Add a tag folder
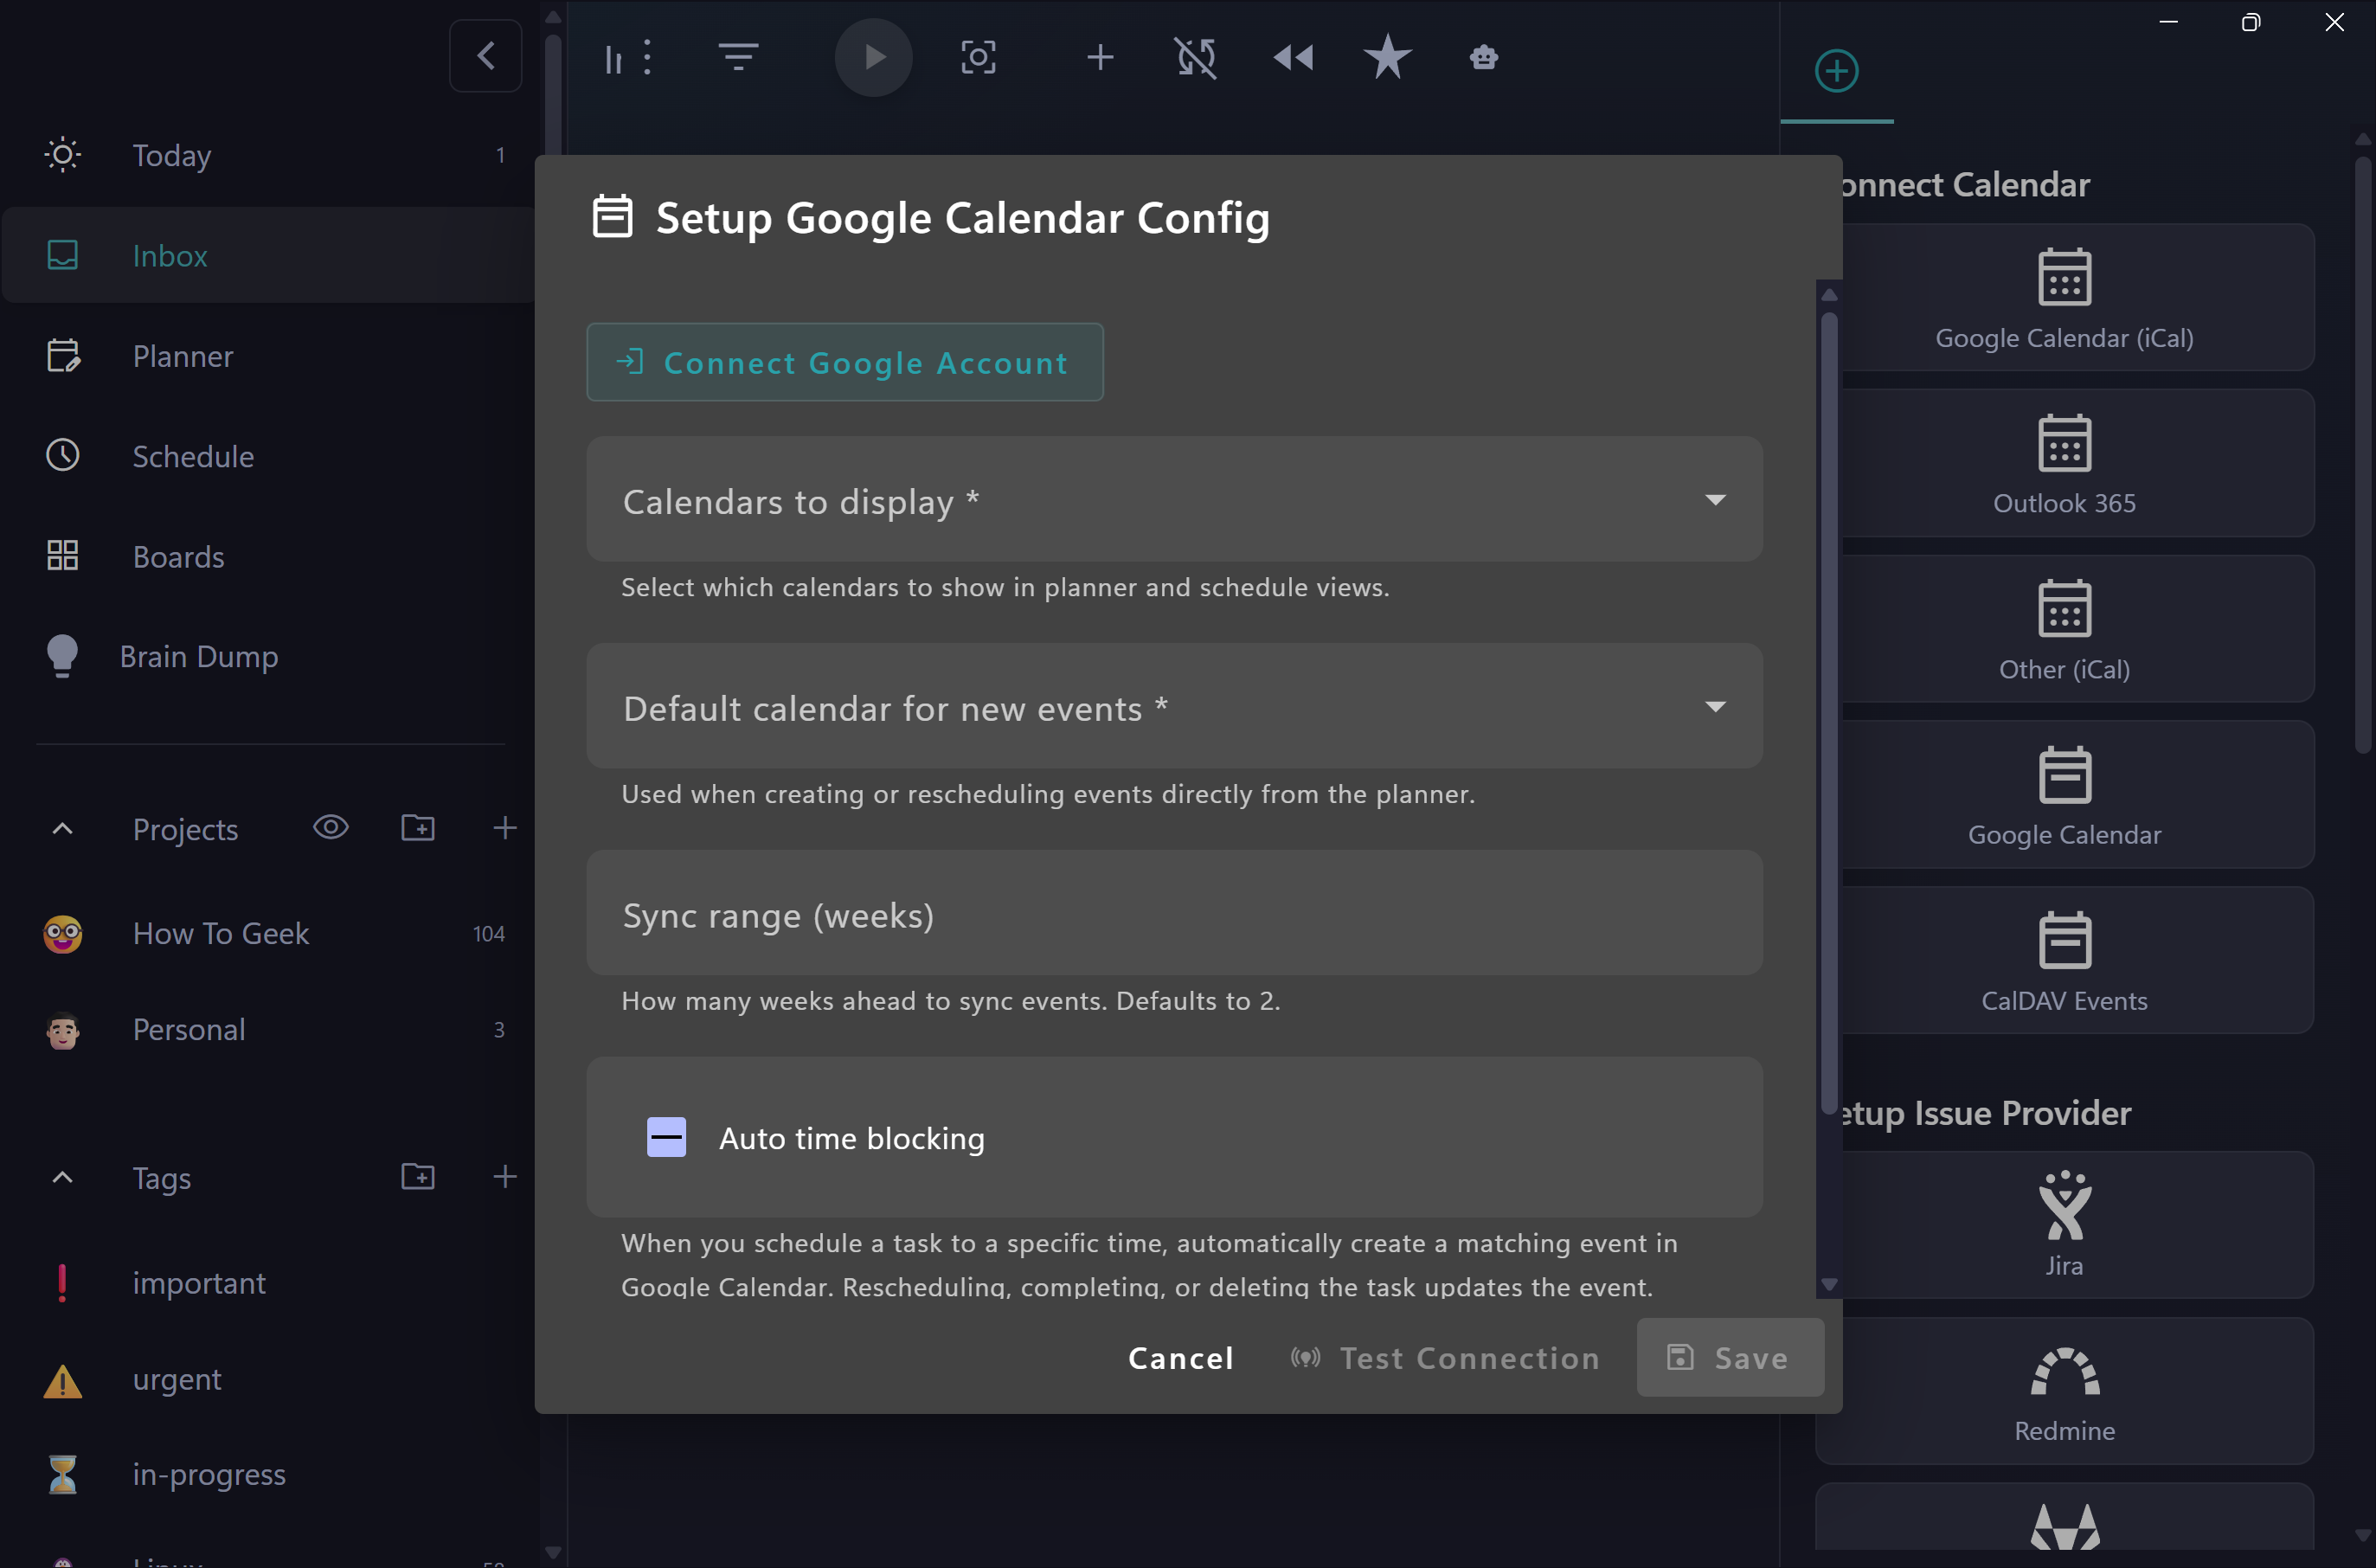 [418, 1177]
